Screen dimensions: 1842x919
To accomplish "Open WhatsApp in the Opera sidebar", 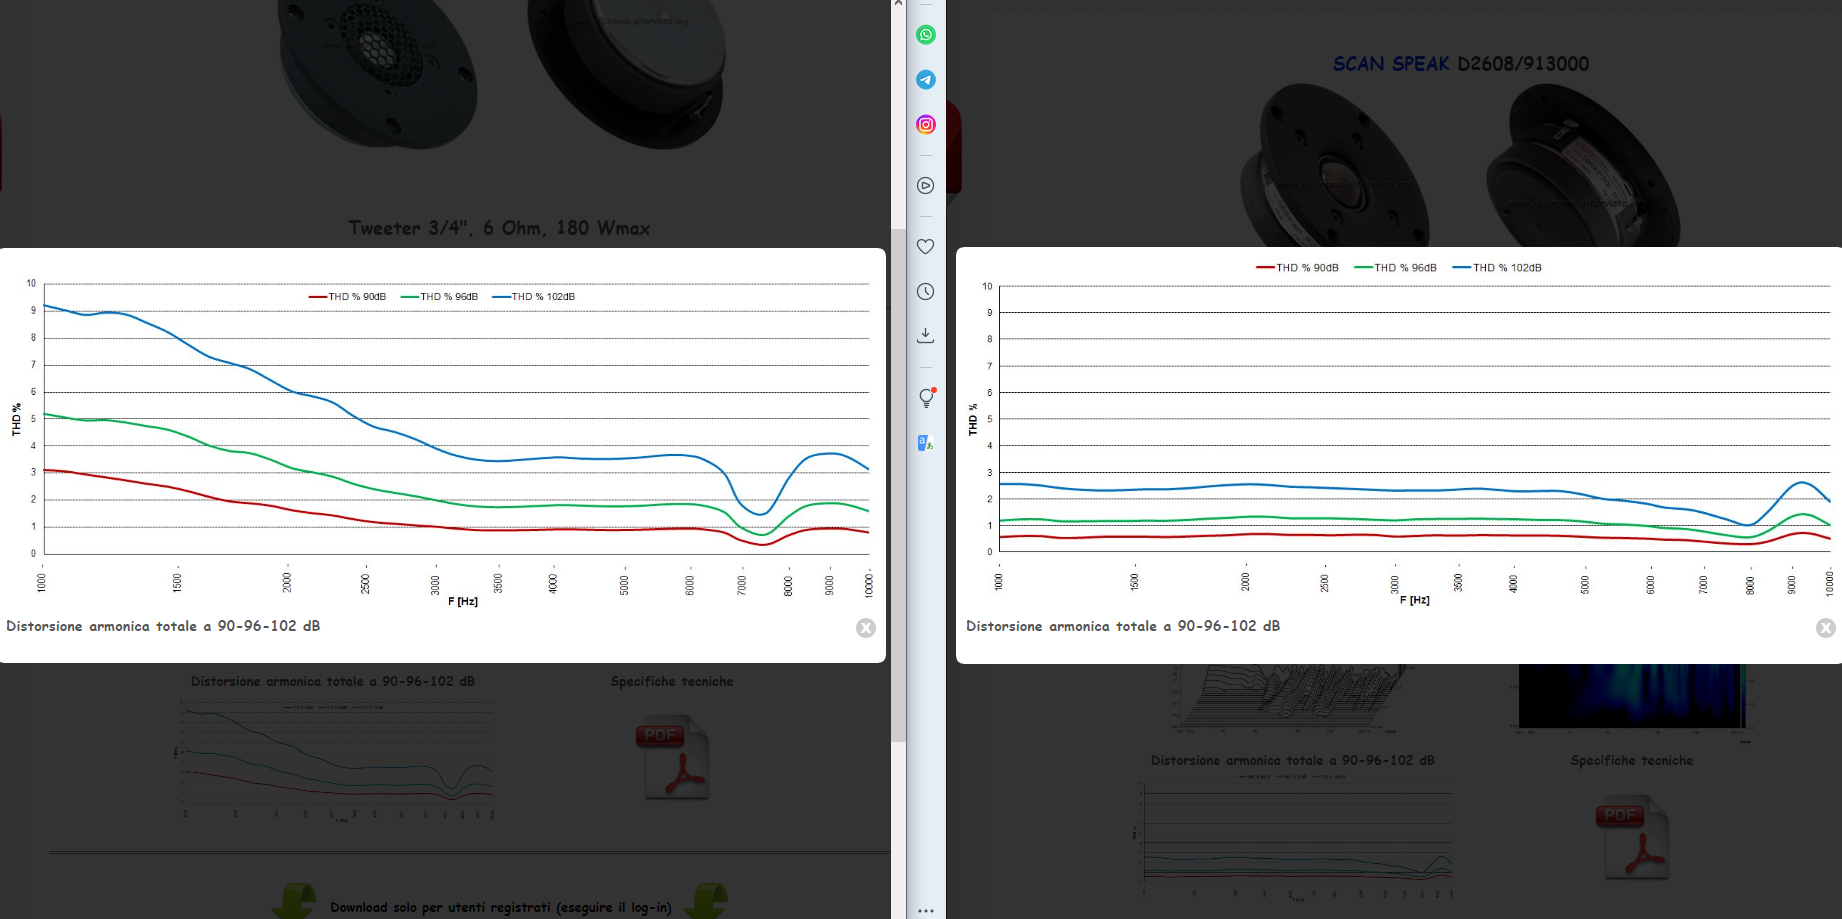I will pyautogui.click(x=926, y=35).
